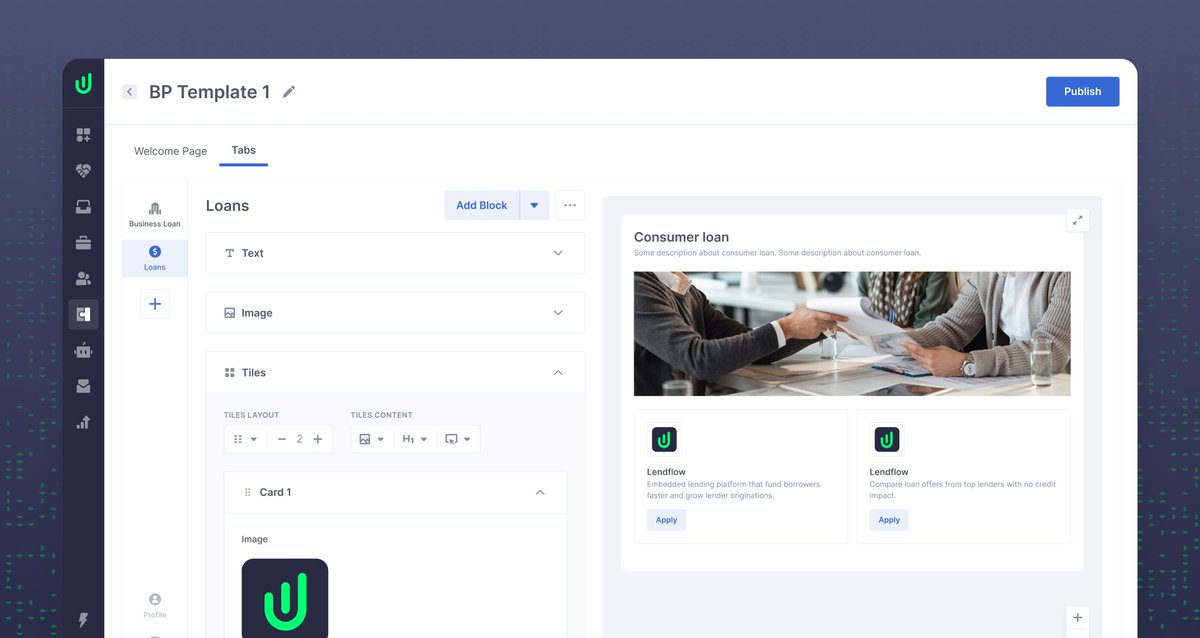Click the Lendflow logo at sidebar top
Viewport: 1200px width, 638px height.
tap(83, 82)
